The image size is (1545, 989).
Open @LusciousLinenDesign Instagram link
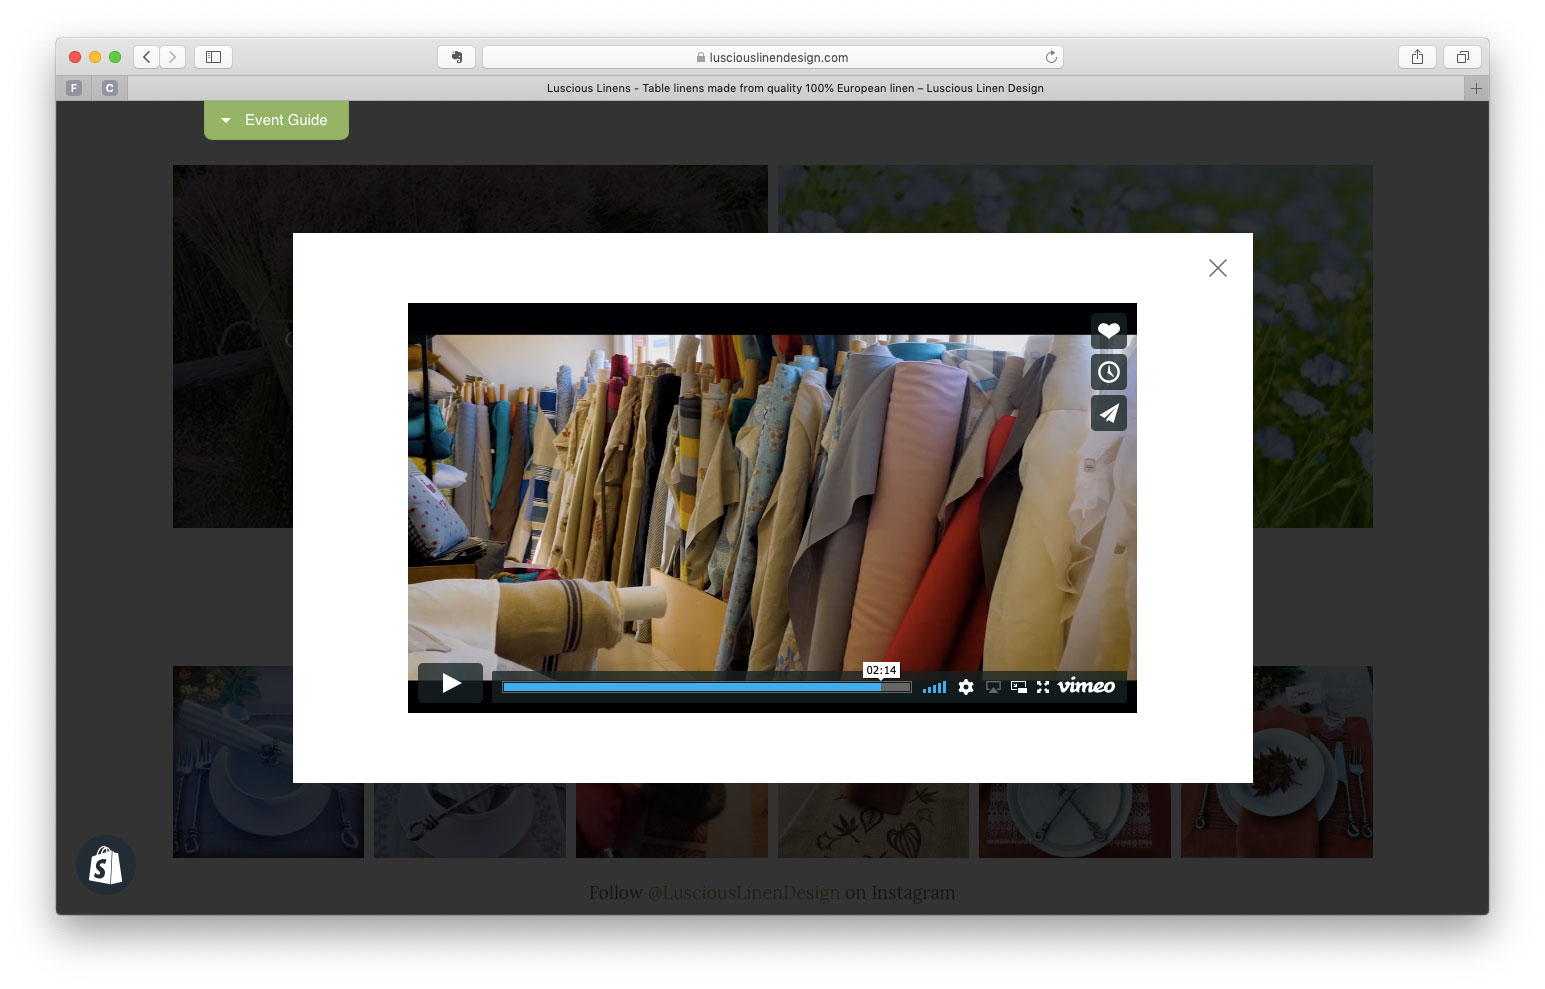(x=744, y=892)
